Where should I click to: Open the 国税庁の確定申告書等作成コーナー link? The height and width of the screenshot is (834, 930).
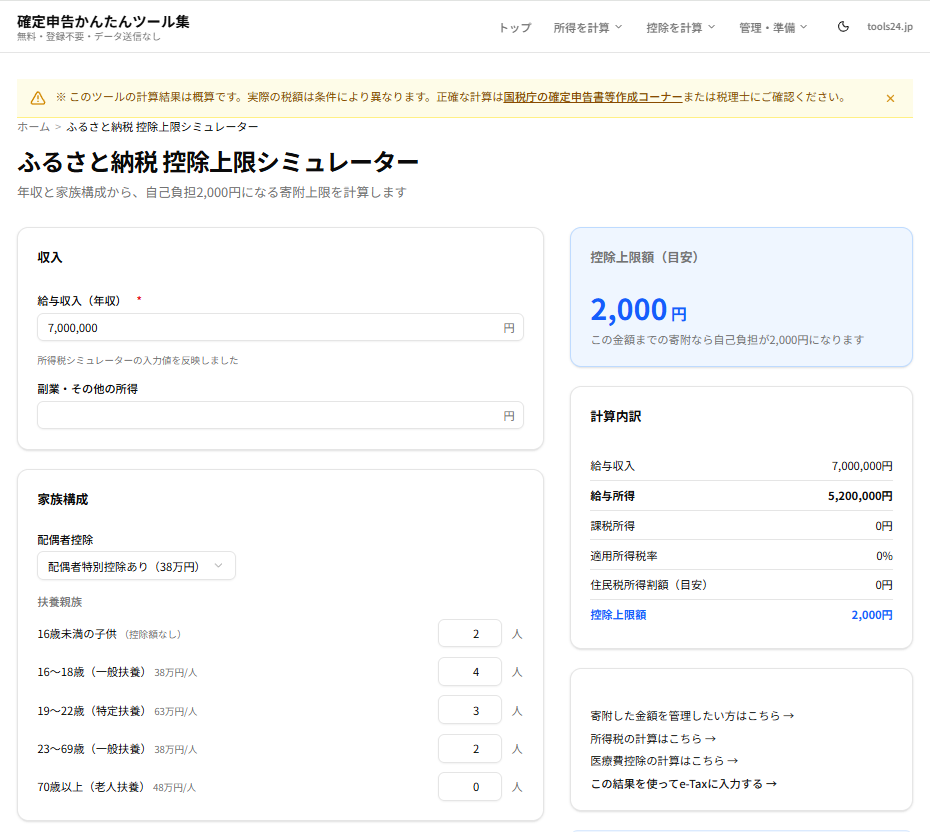pos(593,97)
